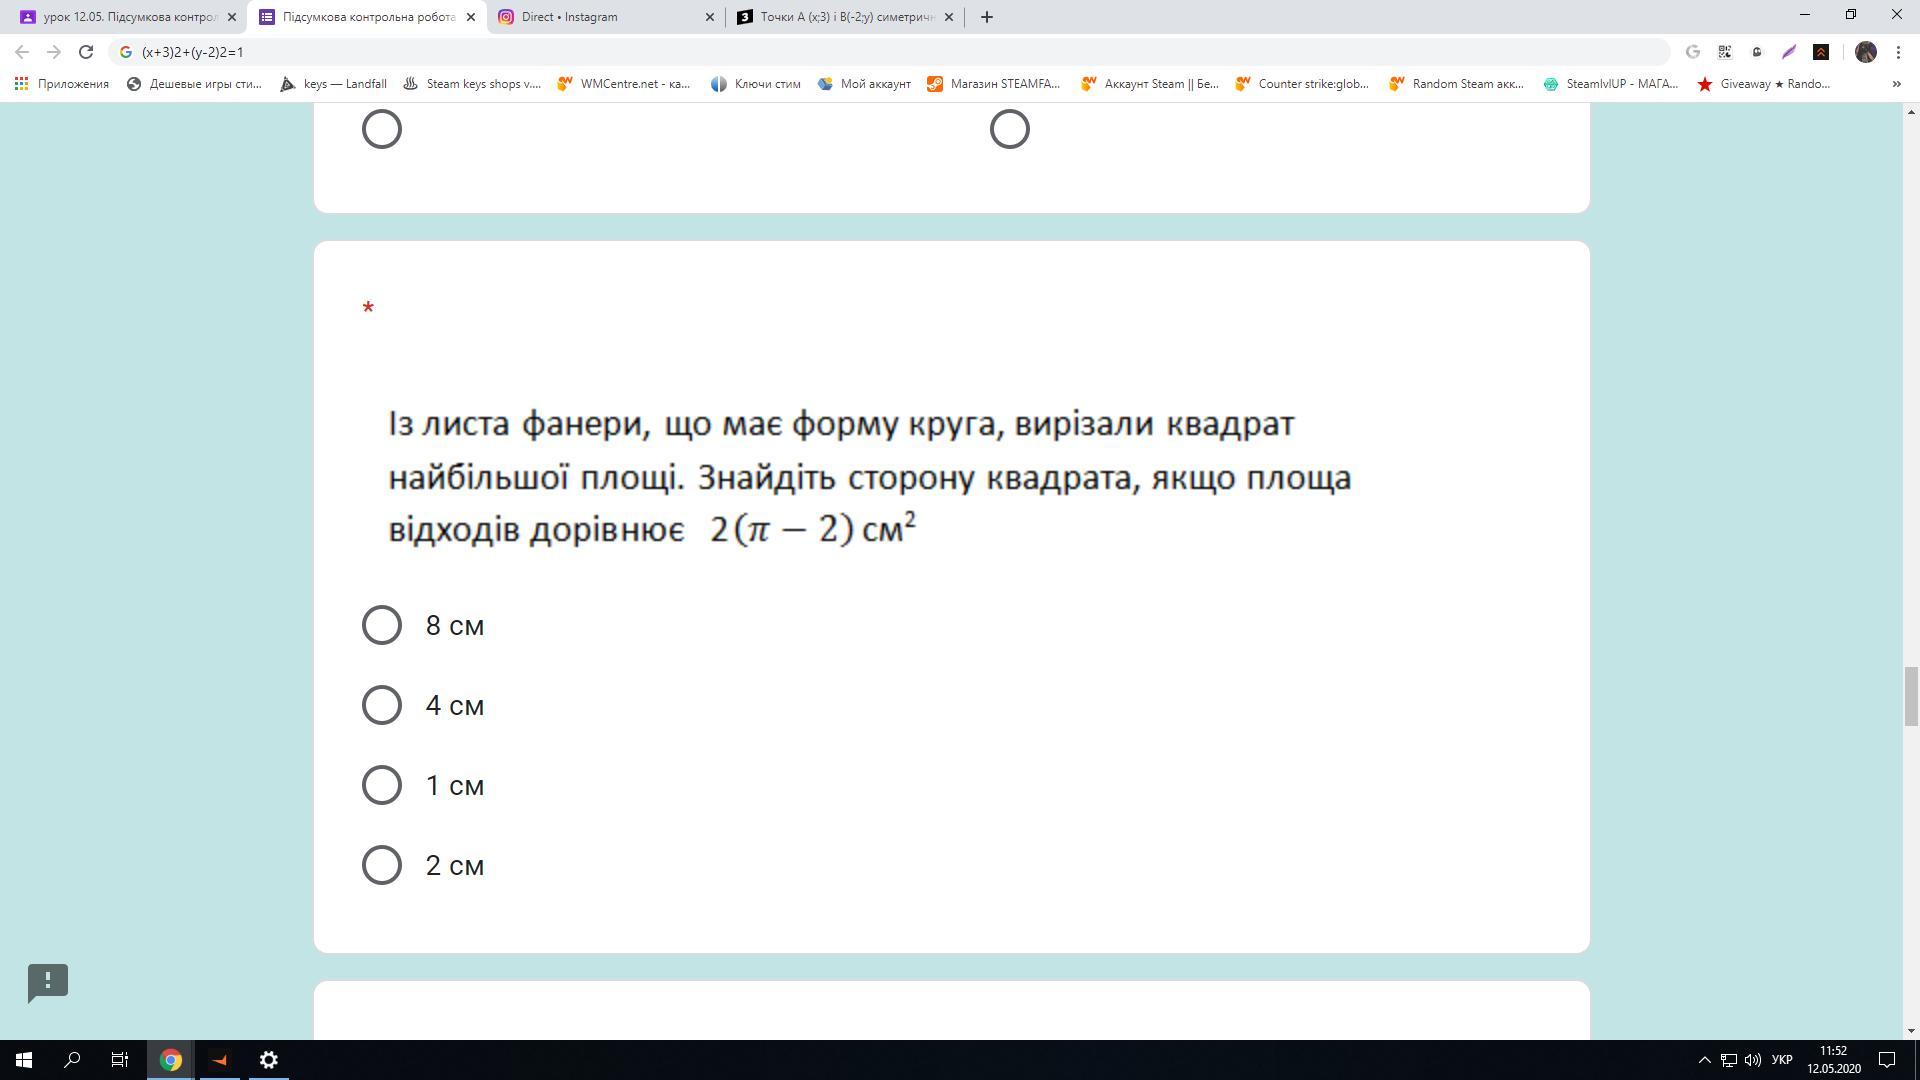Open Task View in taskbar
Screen dimensions: 1920x1080
(120, 1060)
